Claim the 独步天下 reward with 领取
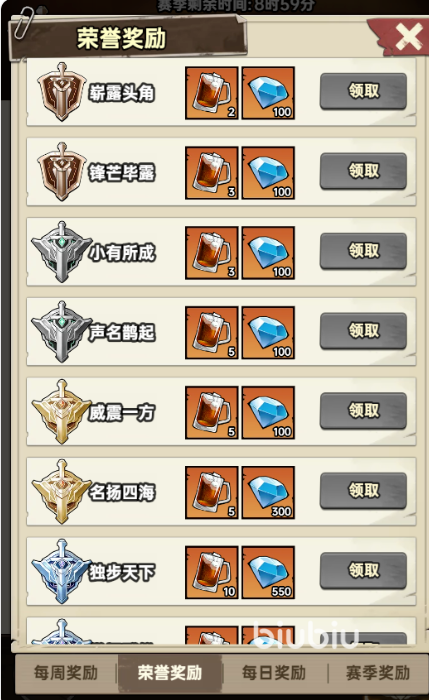Viewport: 429px width, 700px height. (363, 571)
